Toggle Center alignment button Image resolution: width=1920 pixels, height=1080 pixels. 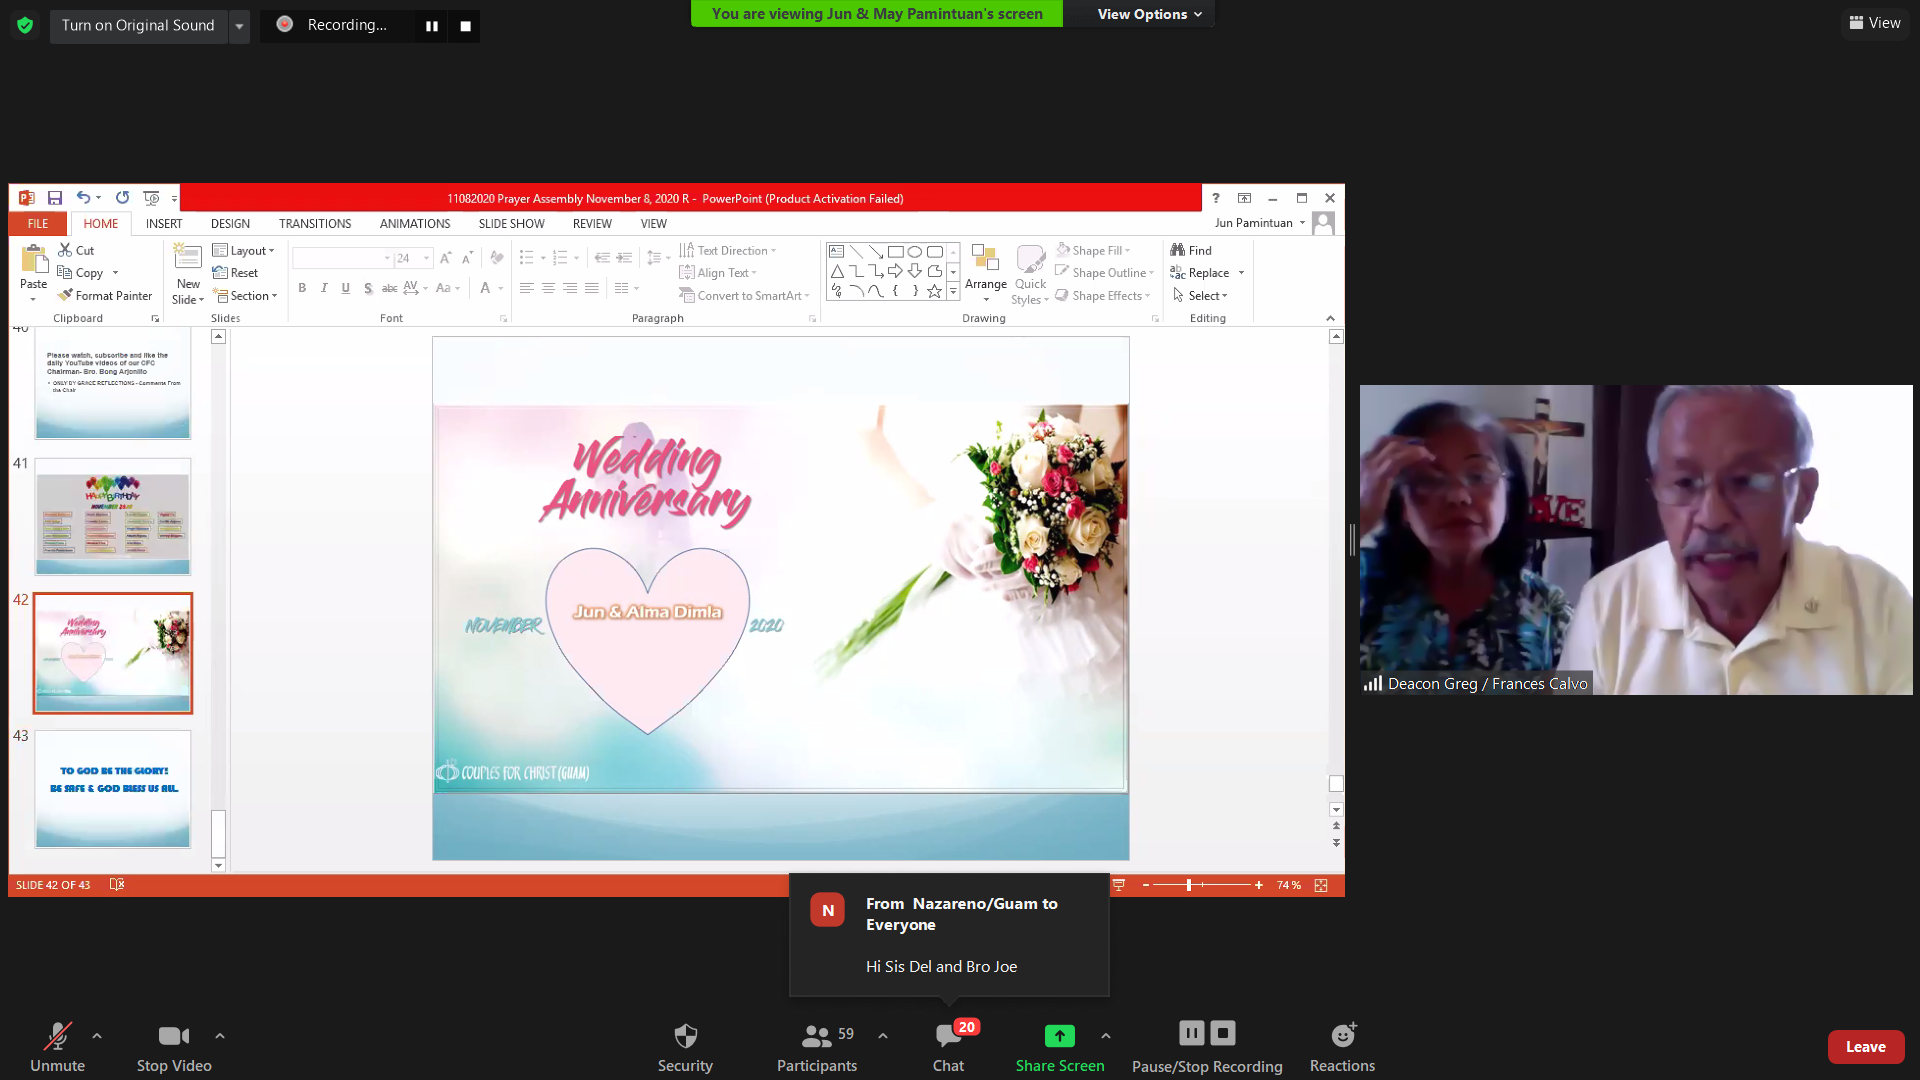pyautogui.click(x=548, y=288)
